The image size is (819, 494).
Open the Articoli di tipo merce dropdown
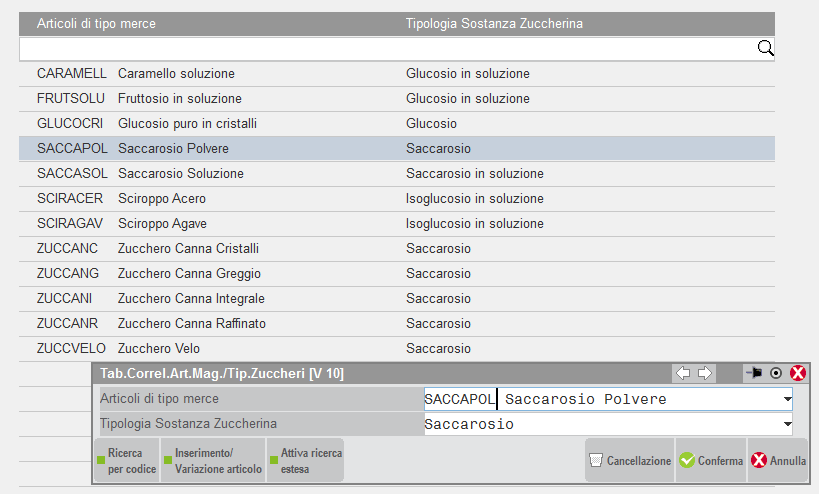point(787,400)
